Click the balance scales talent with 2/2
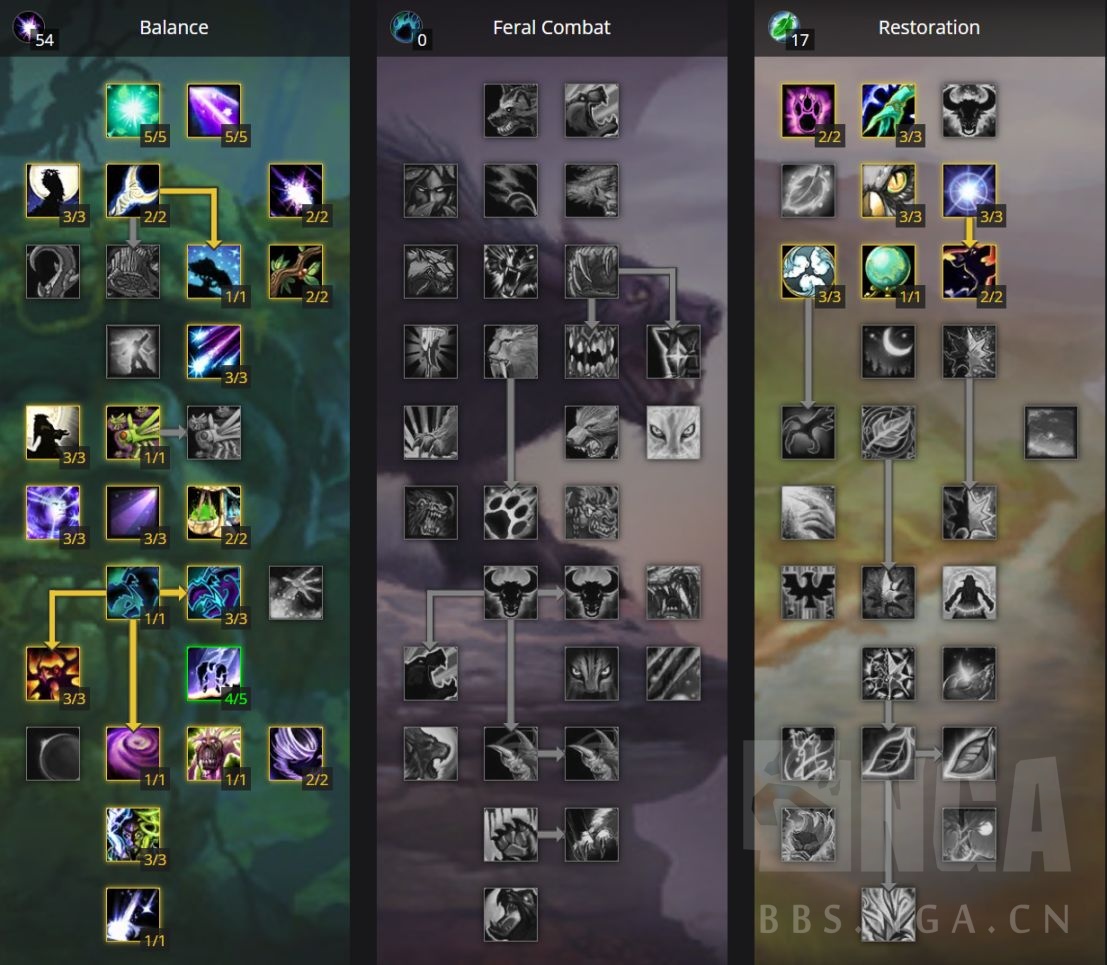1107x965 pixels. tap(214, 512)
